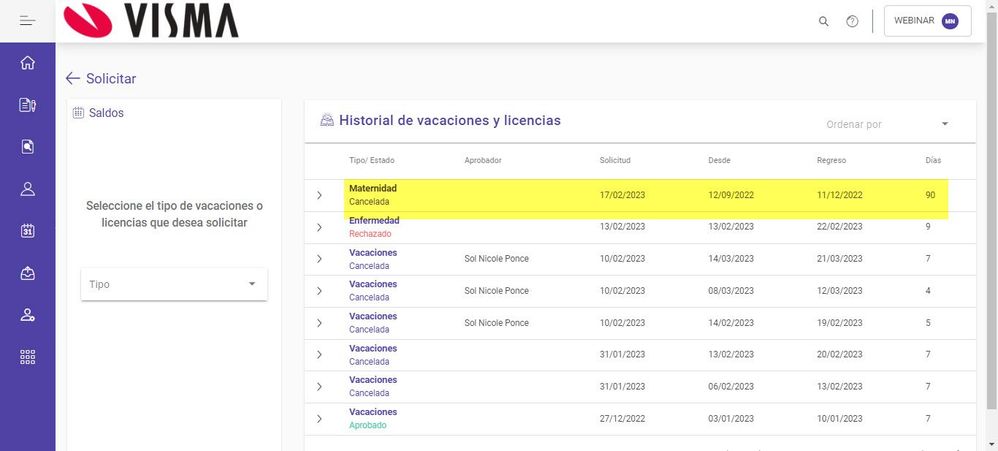Click the Solicitud column header
Image resolution: width=998 pixels, height=451 pixels.
pos(615,160)
